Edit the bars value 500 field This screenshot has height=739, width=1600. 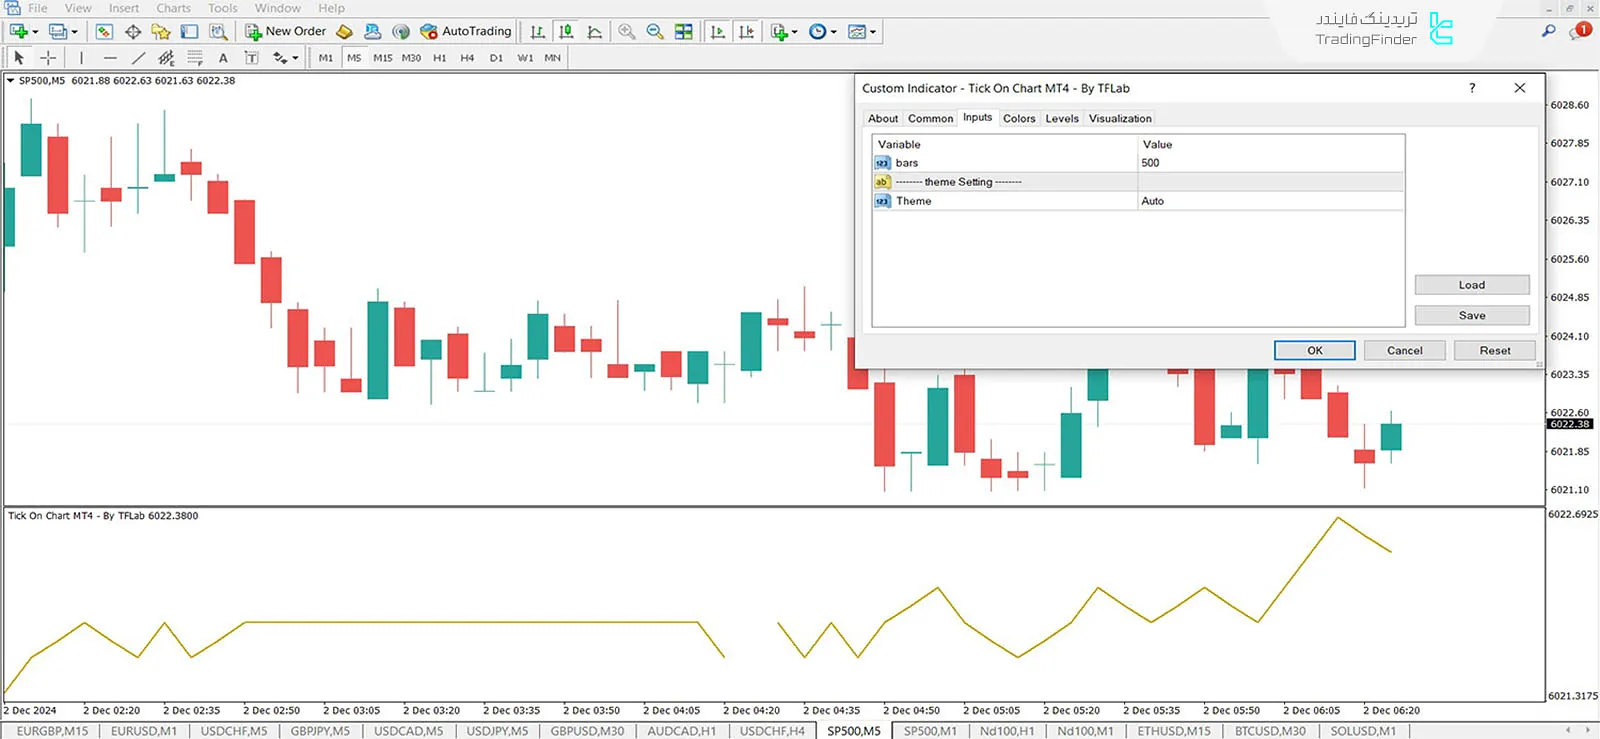point(1270,163)
